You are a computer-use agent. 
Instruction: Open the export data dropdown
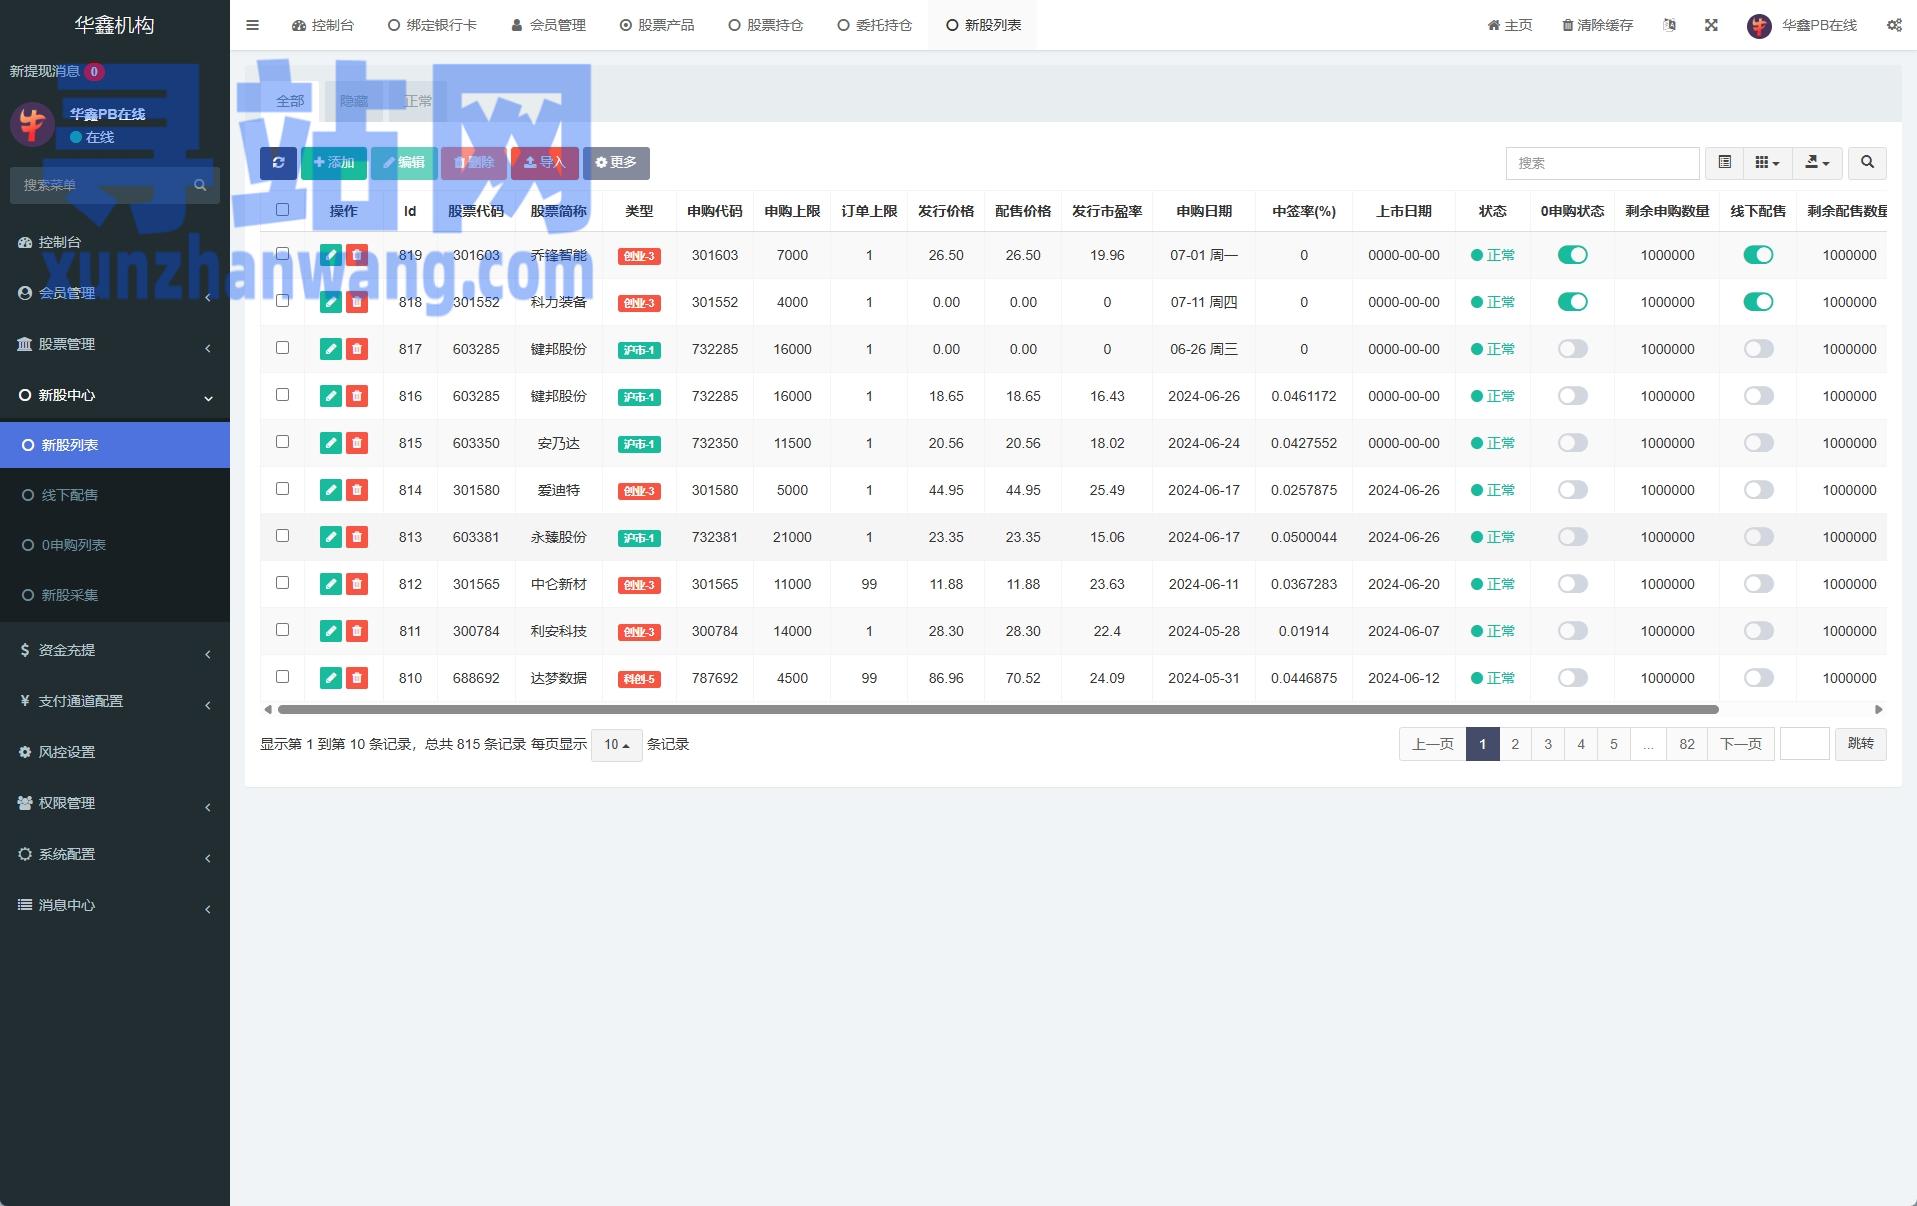[1817, 163]
